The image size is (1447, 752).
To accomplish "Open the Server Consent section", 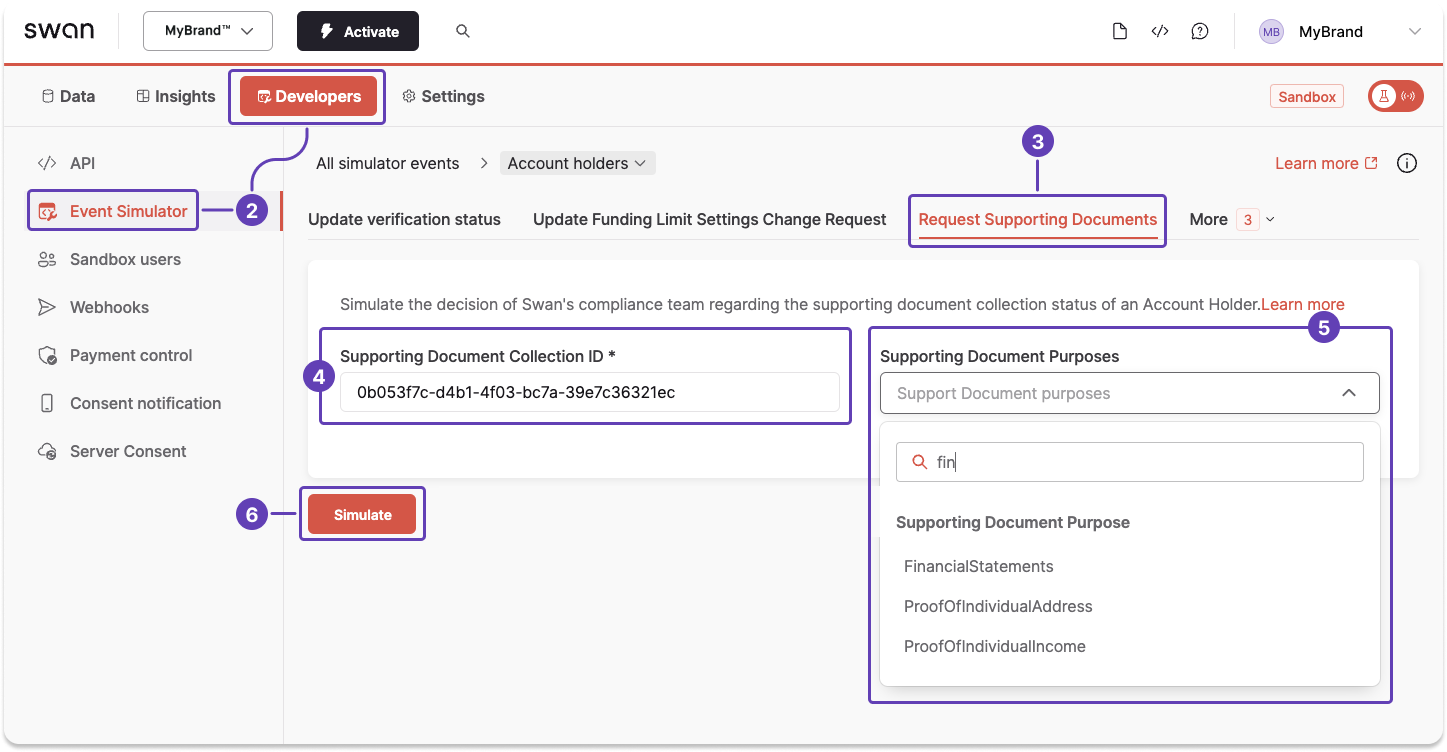I will click(127, 451).
